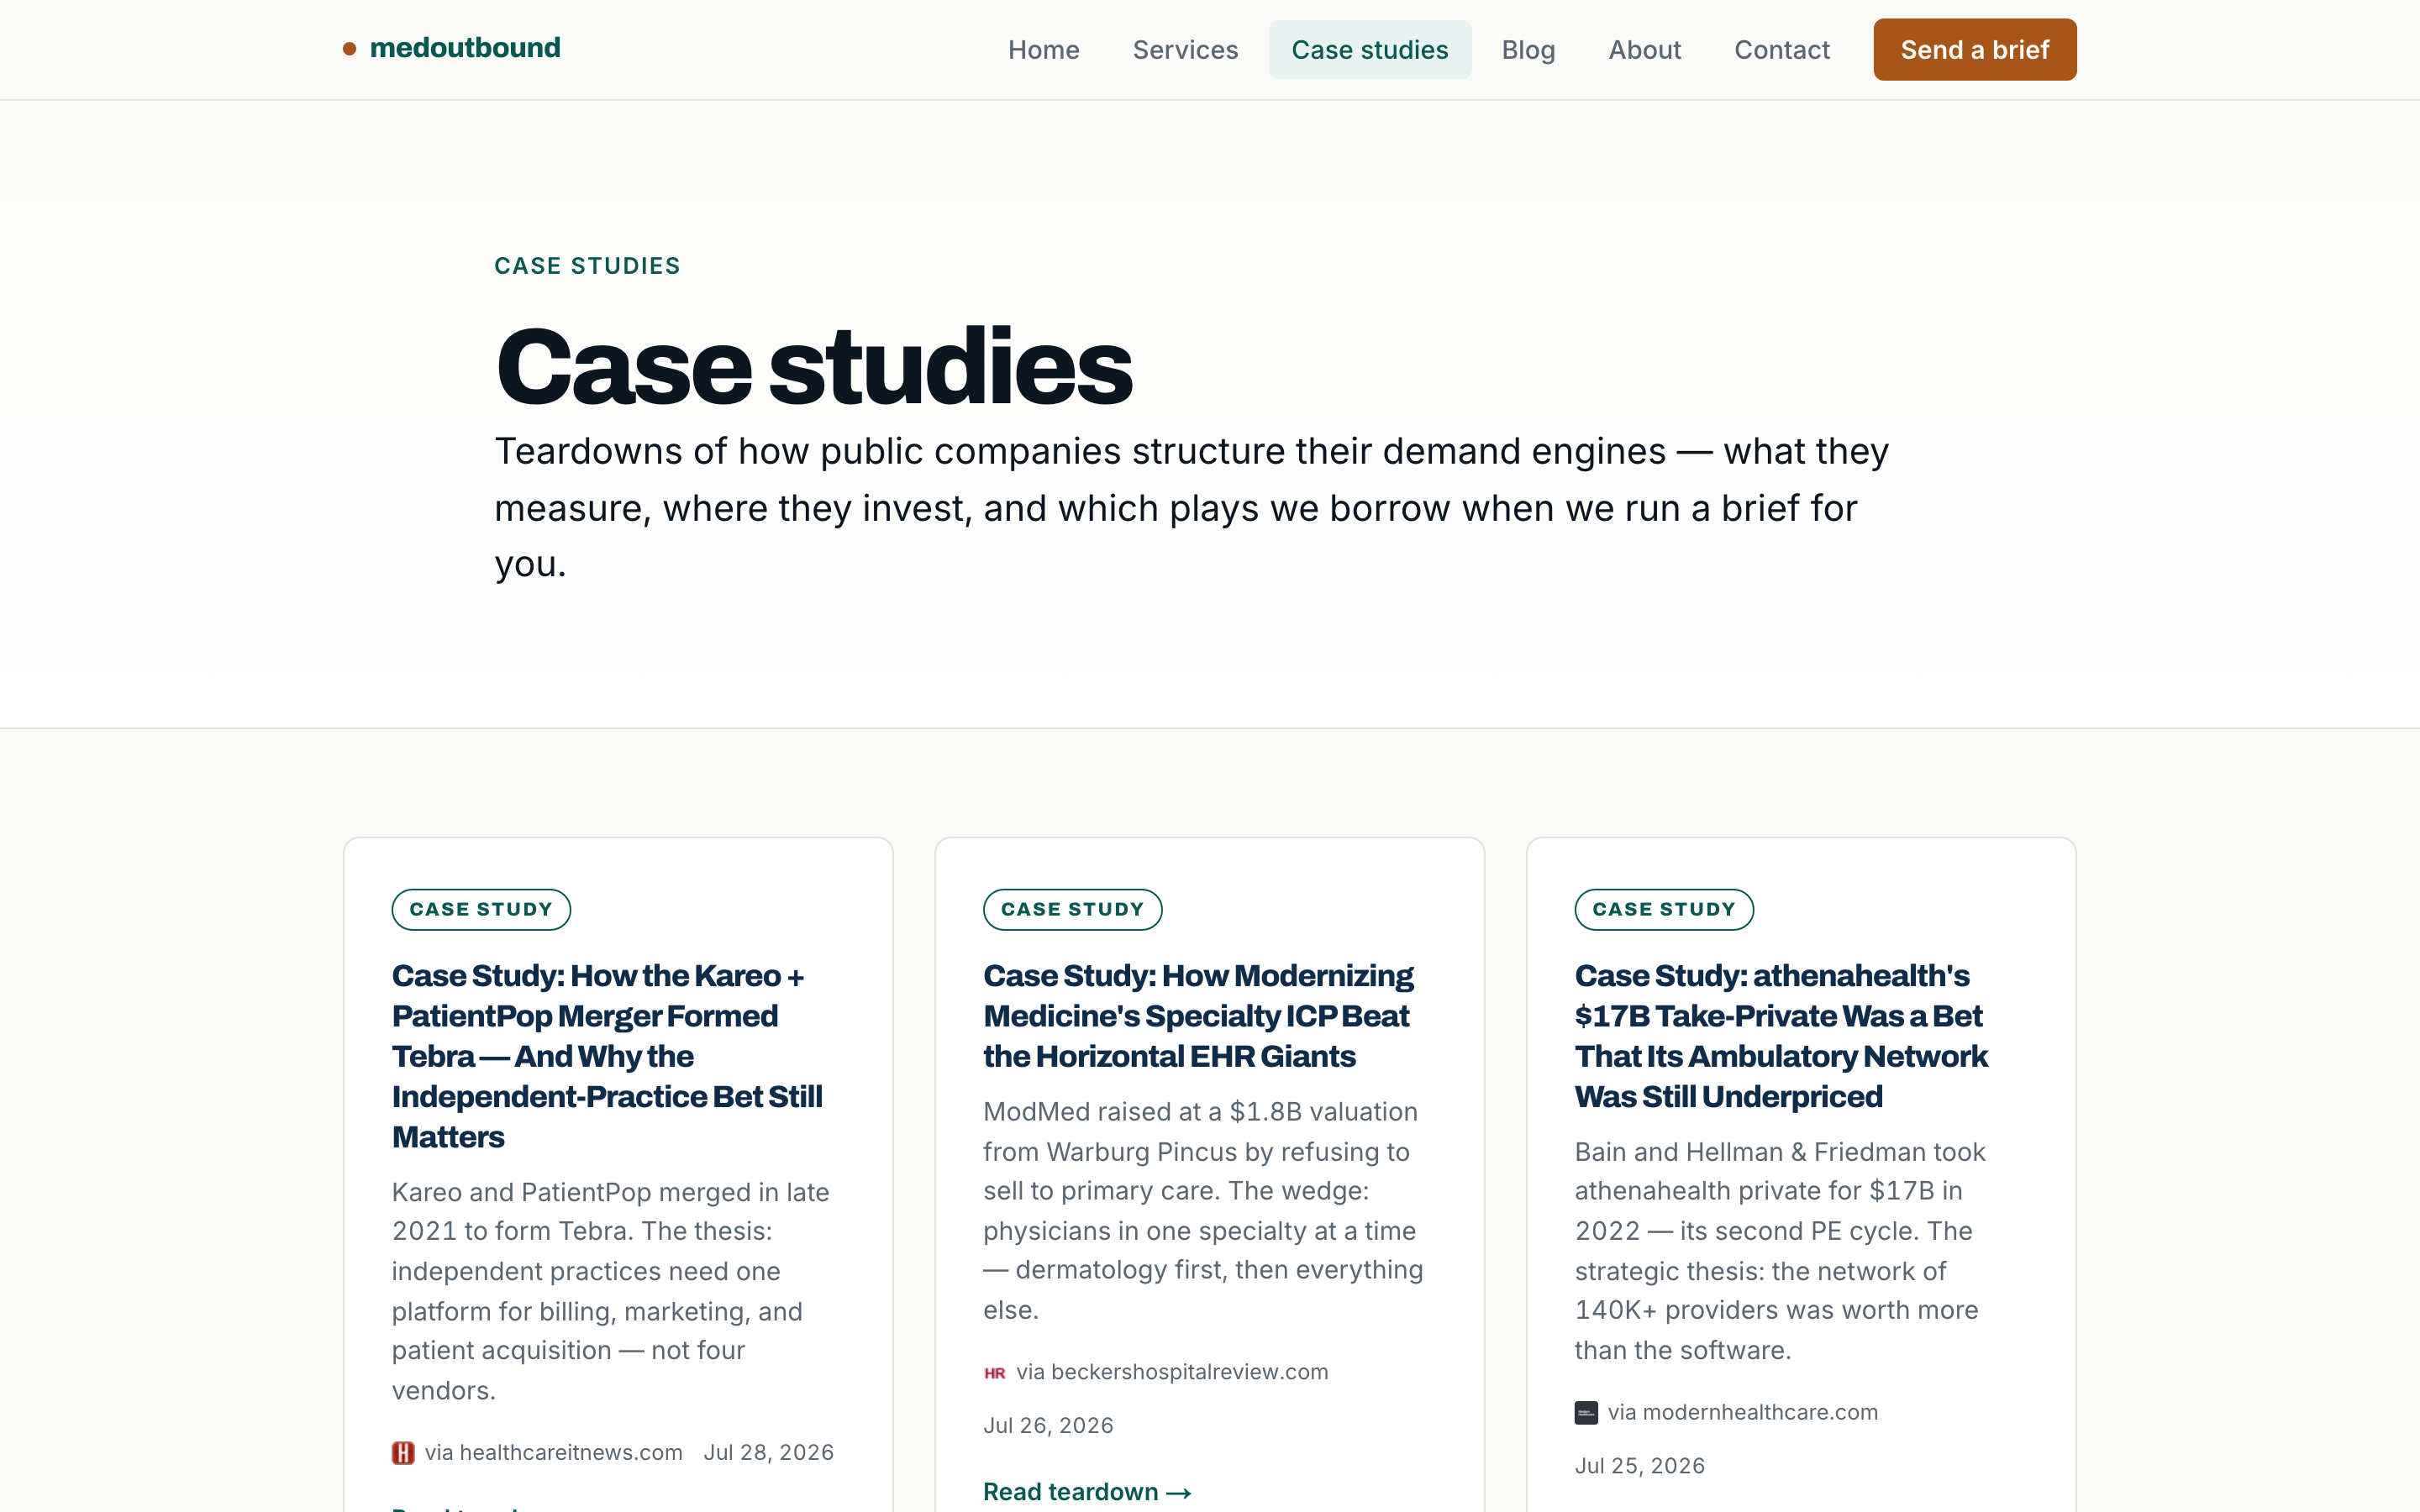Click the Kareo and PatientPop summary text
The image size is (2420, 1512).
611,1291
